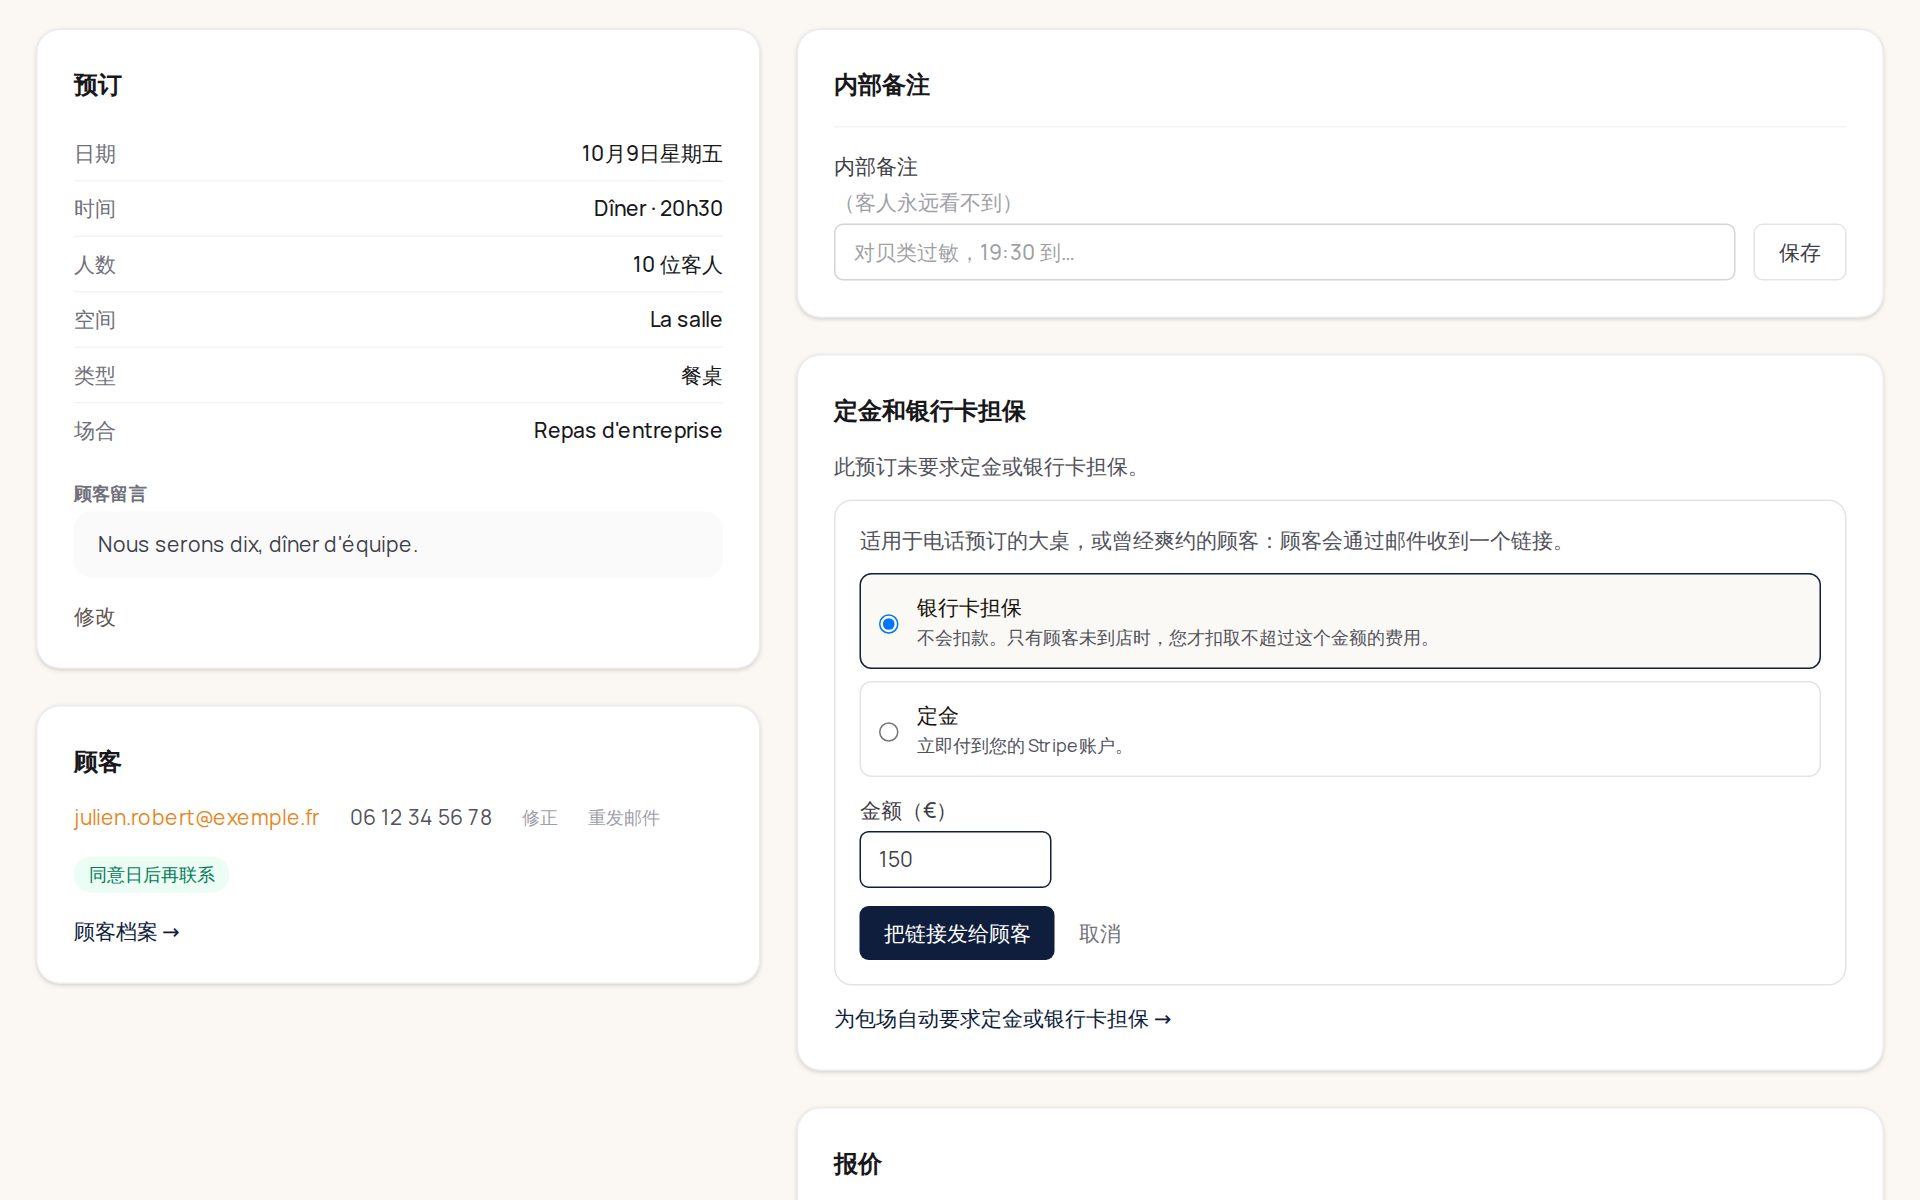Click the customer message Nous serons dix

point(398,544)
